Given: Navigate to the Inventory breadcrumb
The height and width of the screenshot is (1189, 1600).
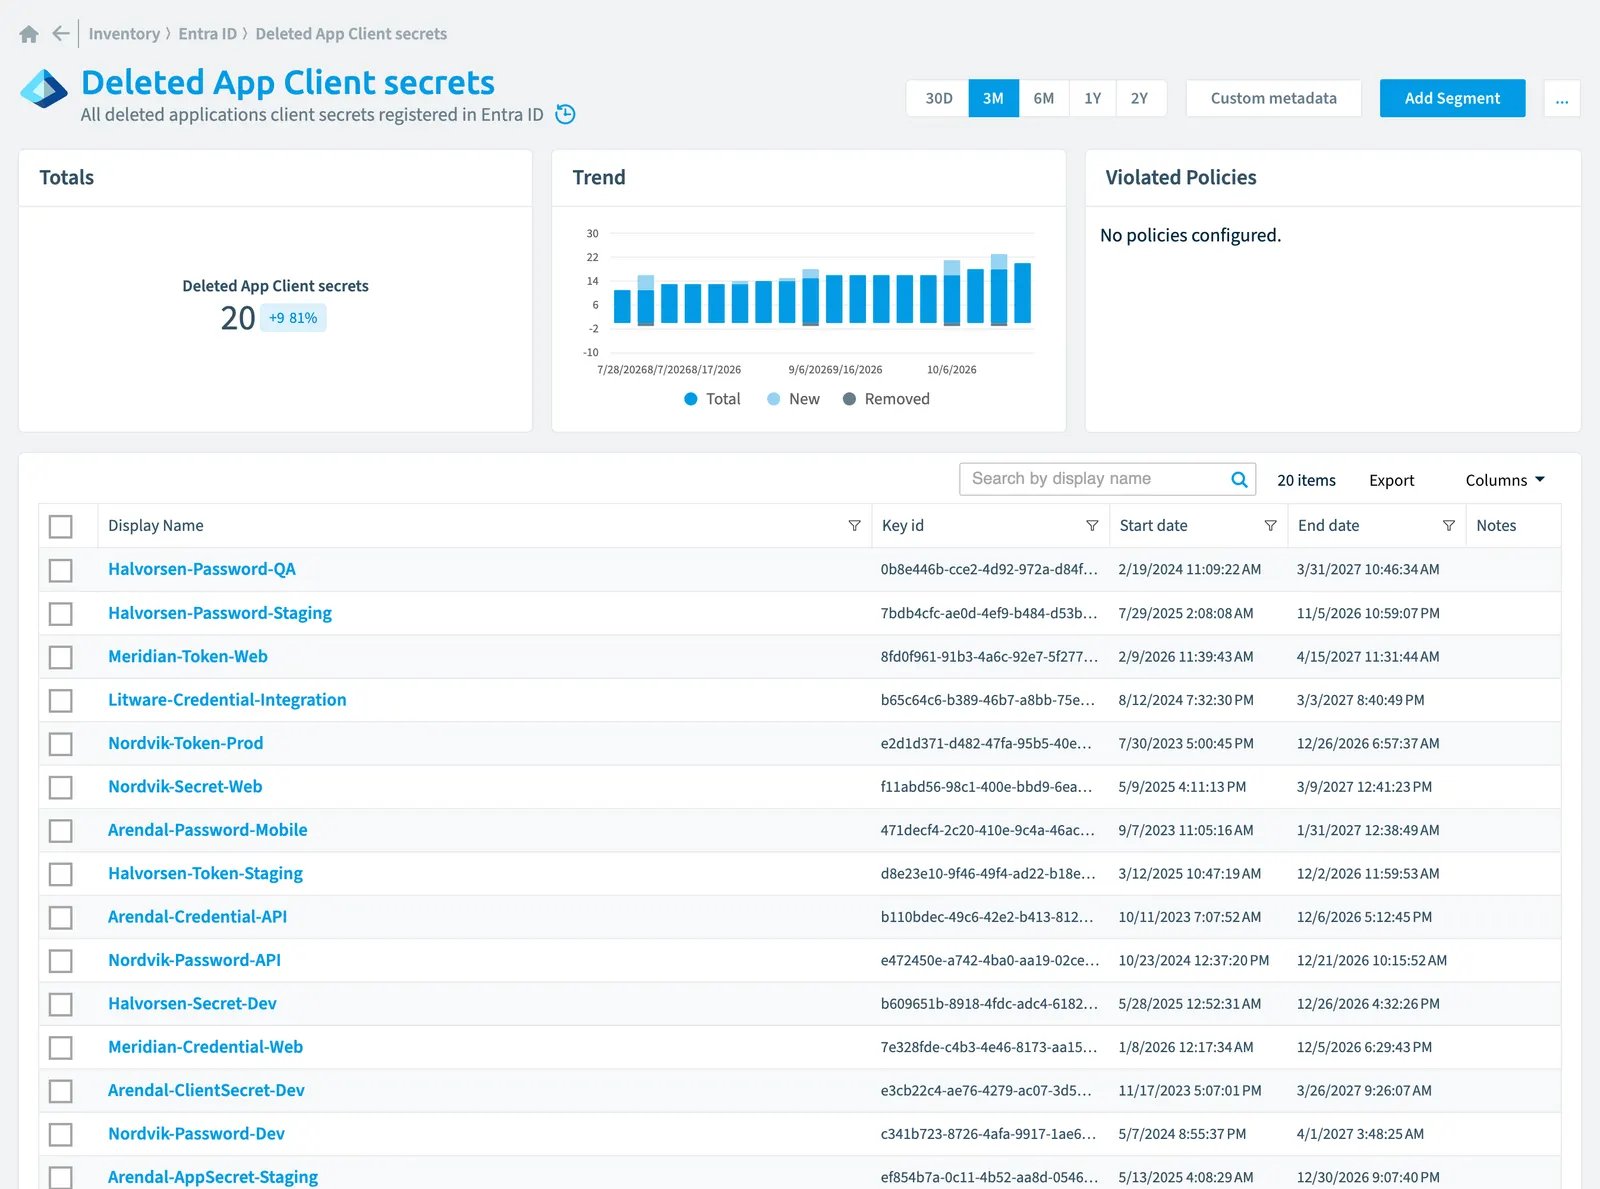Looking at the screenshot, I should point(124,34).
